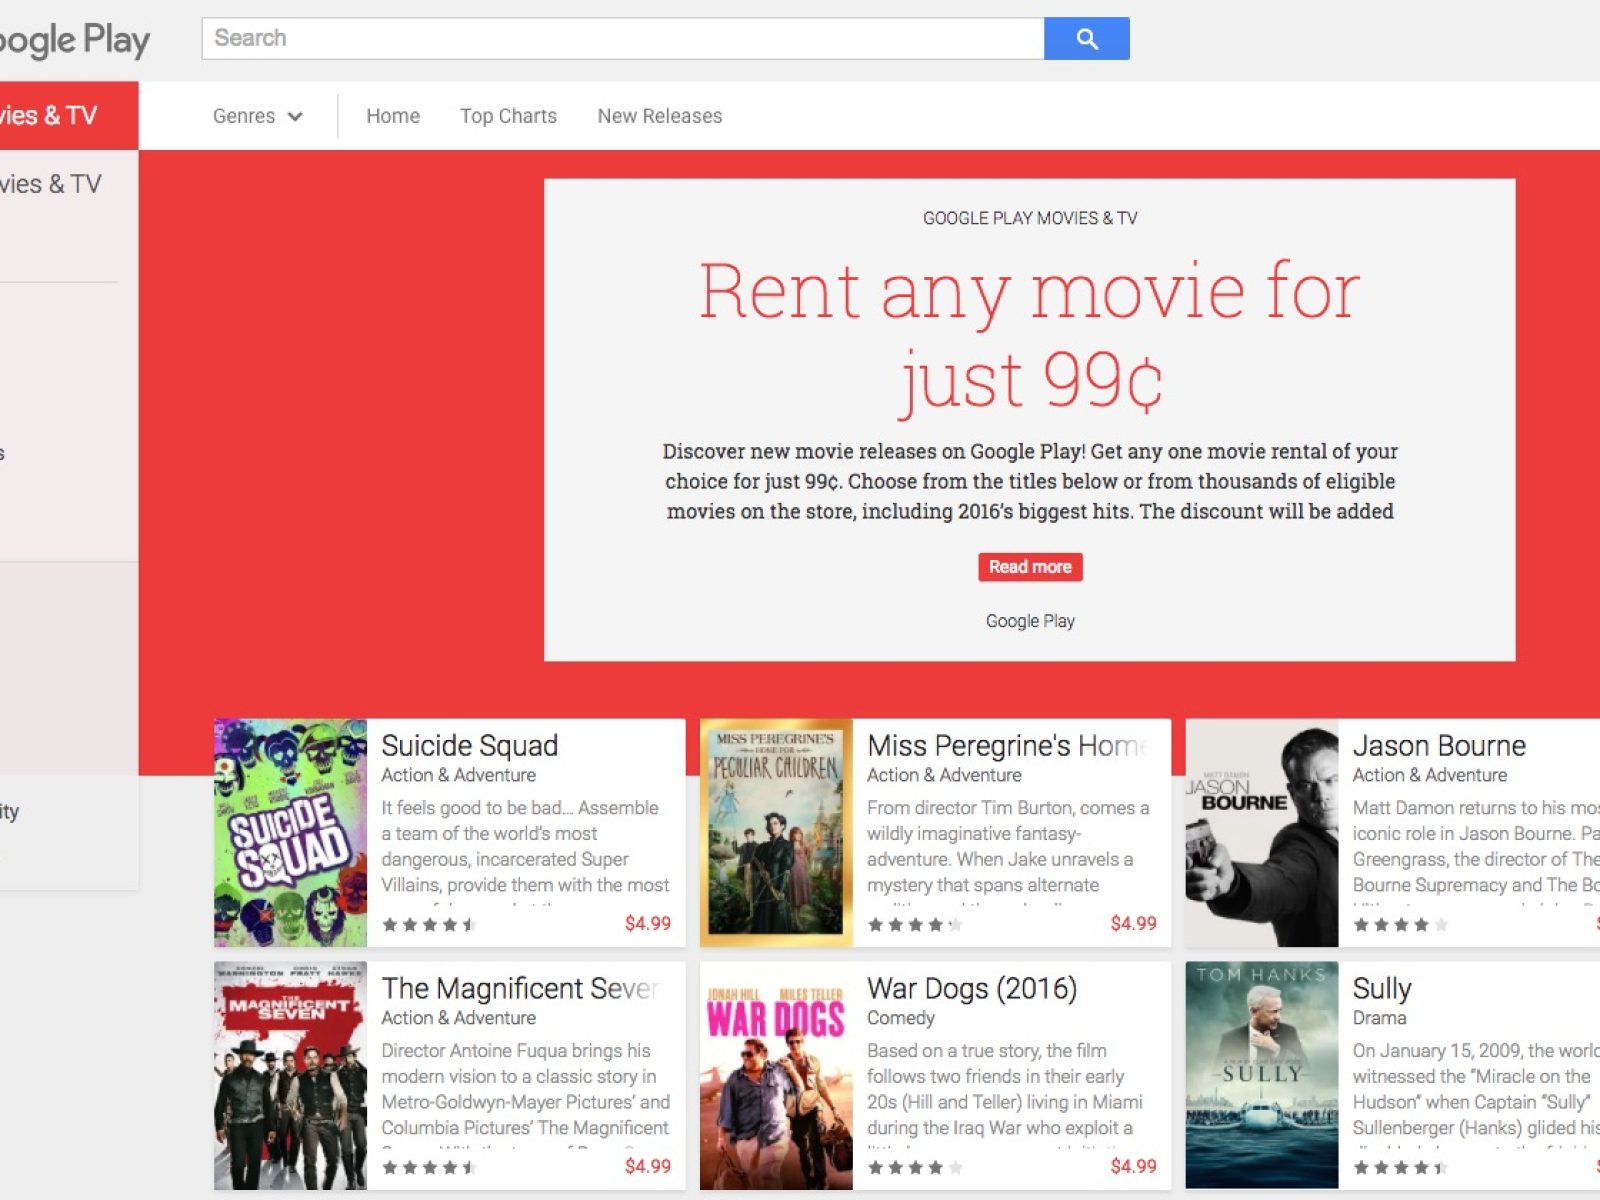Image resolution: width=1600 pixels, height=1200 pixels.
Task: Open the Suicide Squad poster thumbnail
Action: [x=290, y=832]
